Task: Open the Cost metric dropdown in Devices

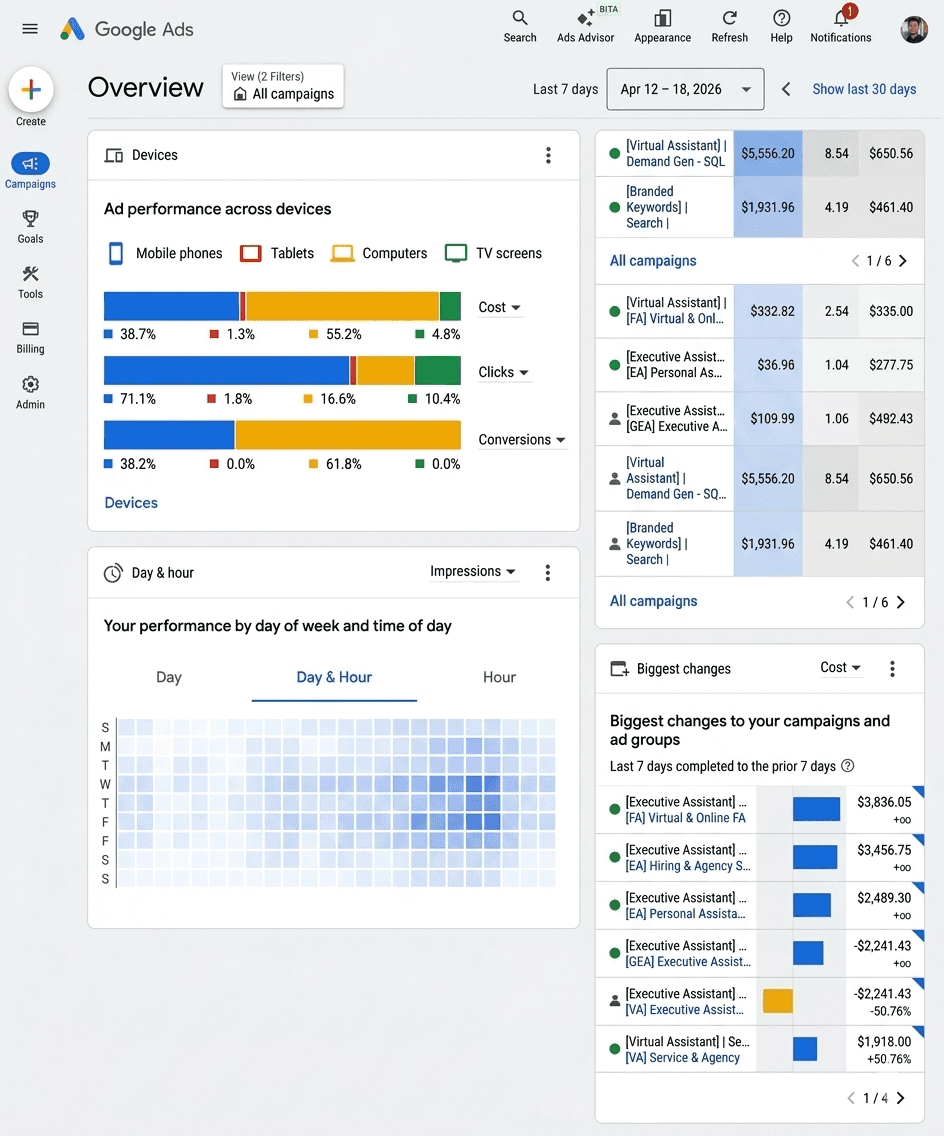Action: point(499,307)
